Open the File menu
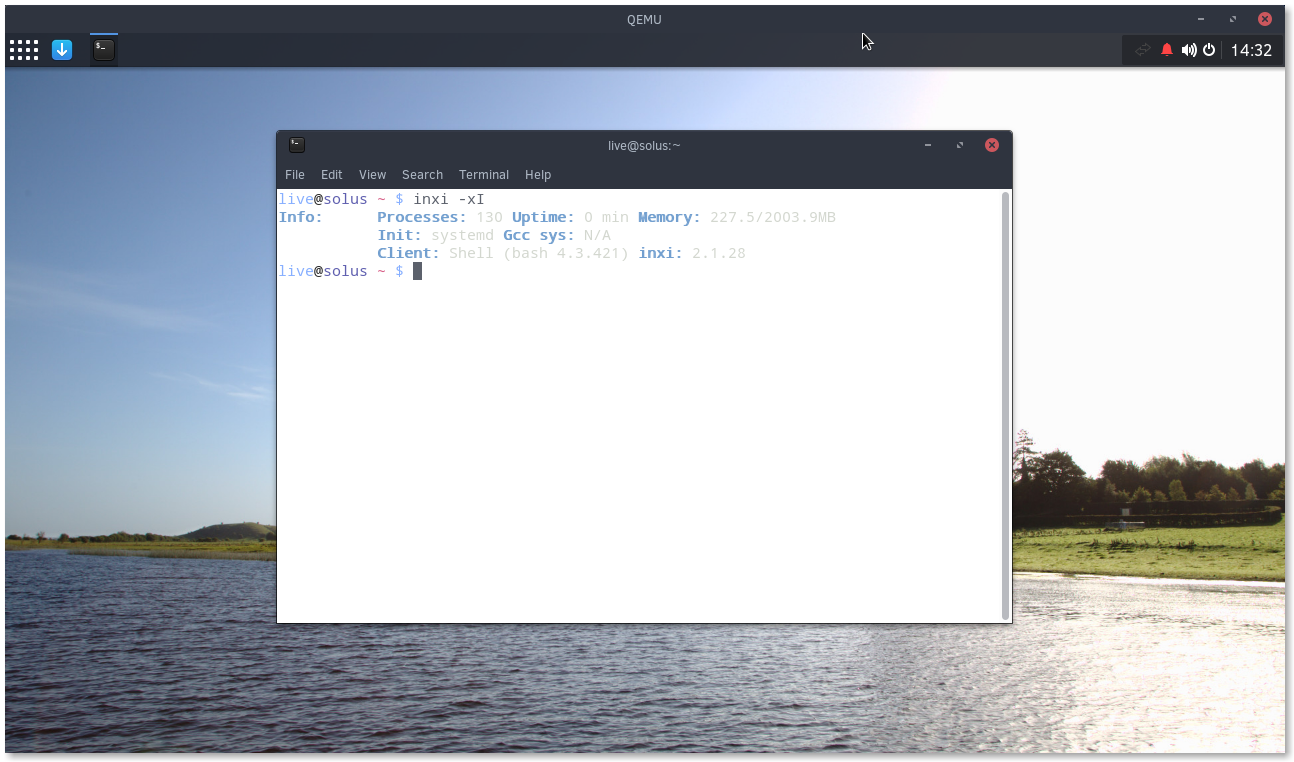This screenshot has width=1294, height=762. [295, 175]
